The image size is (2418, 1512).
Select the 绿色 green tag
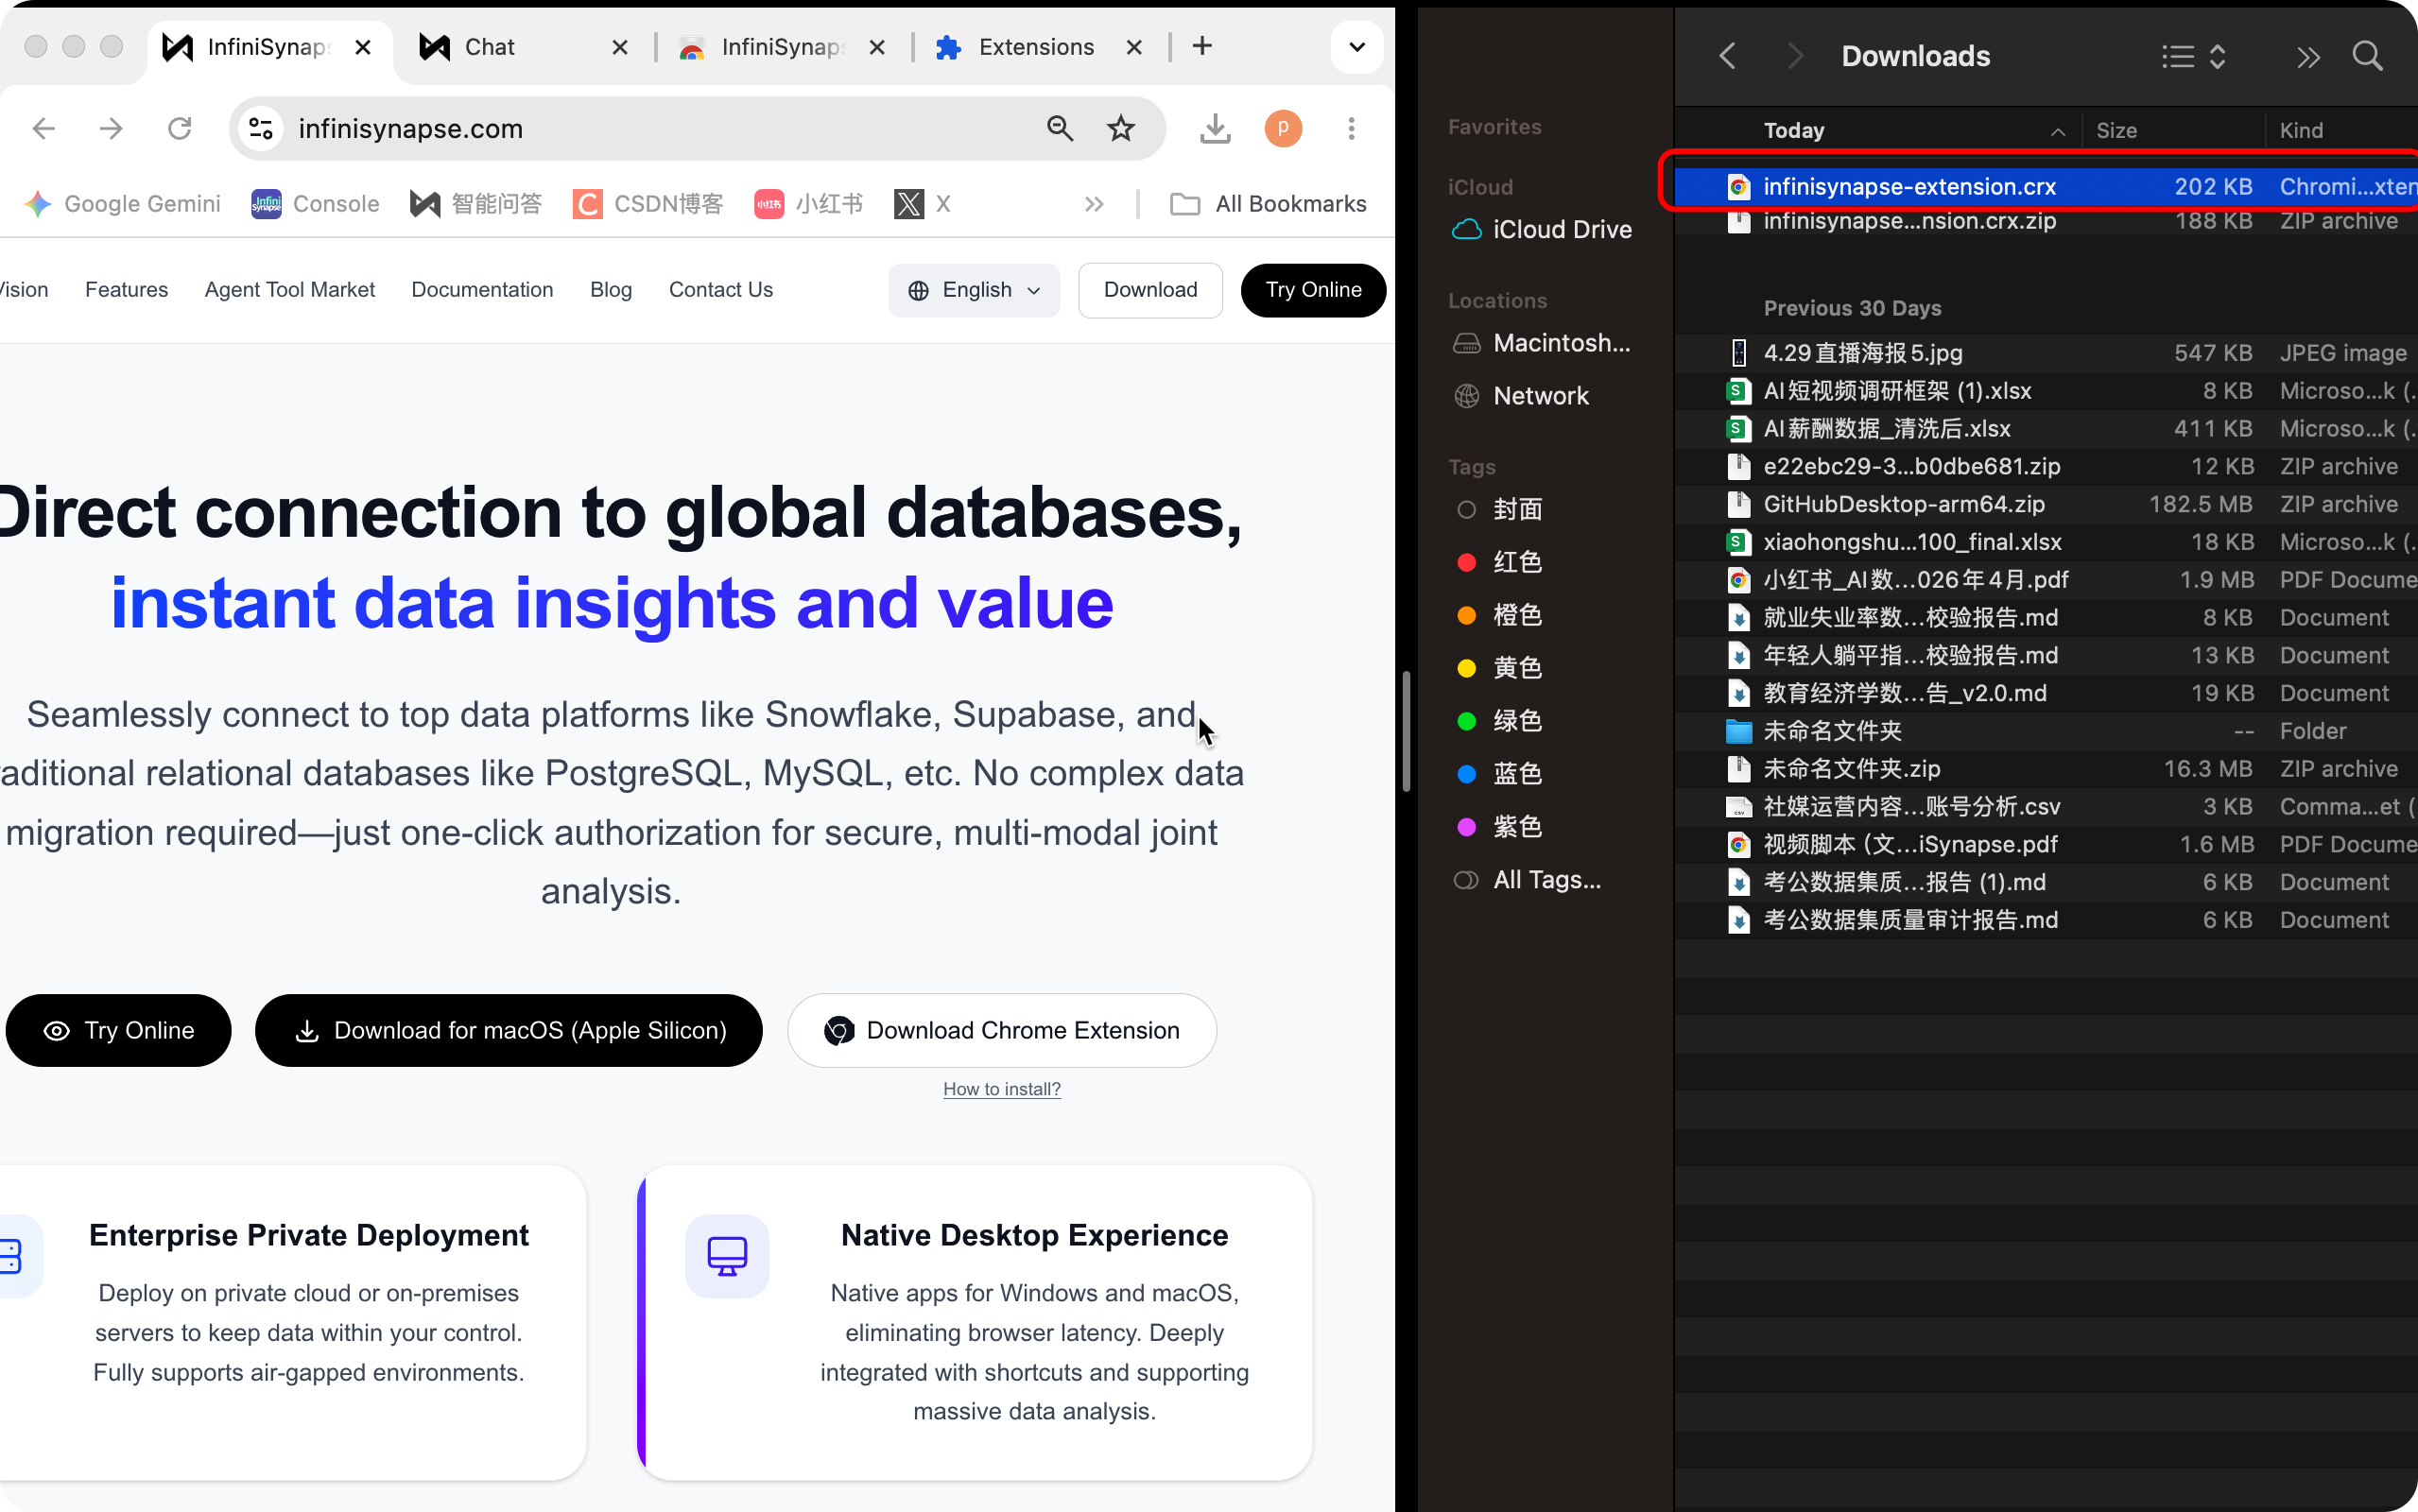tap(1498, 721)
